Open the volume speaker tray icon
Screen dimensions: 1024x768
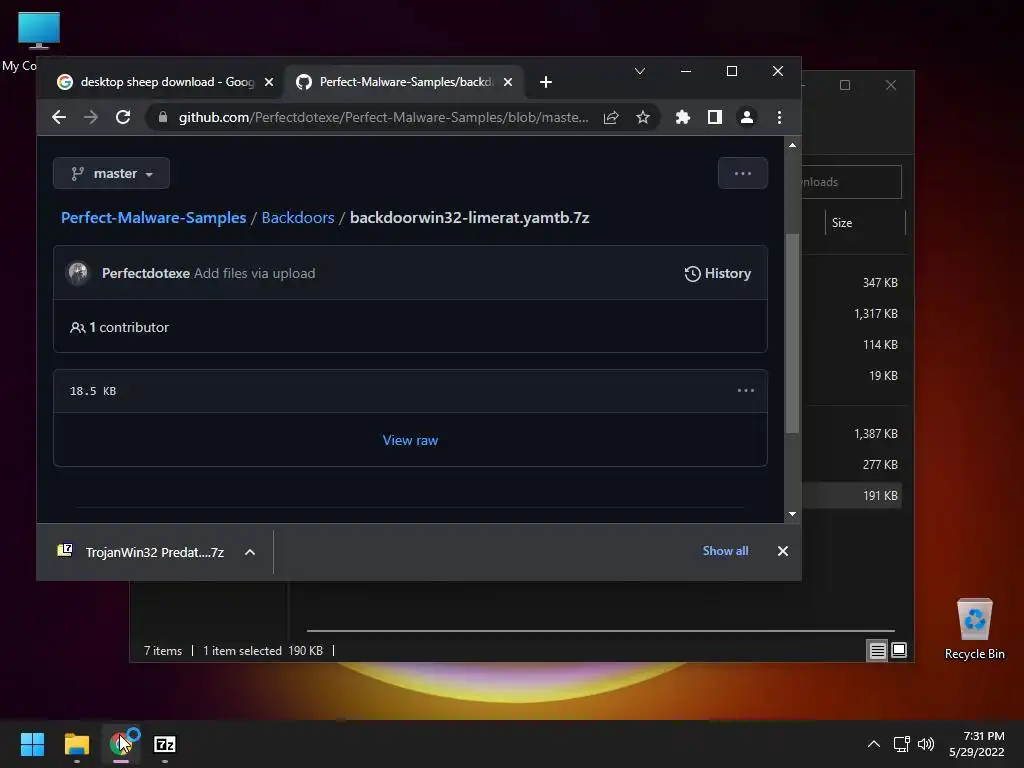click(926, 744)
